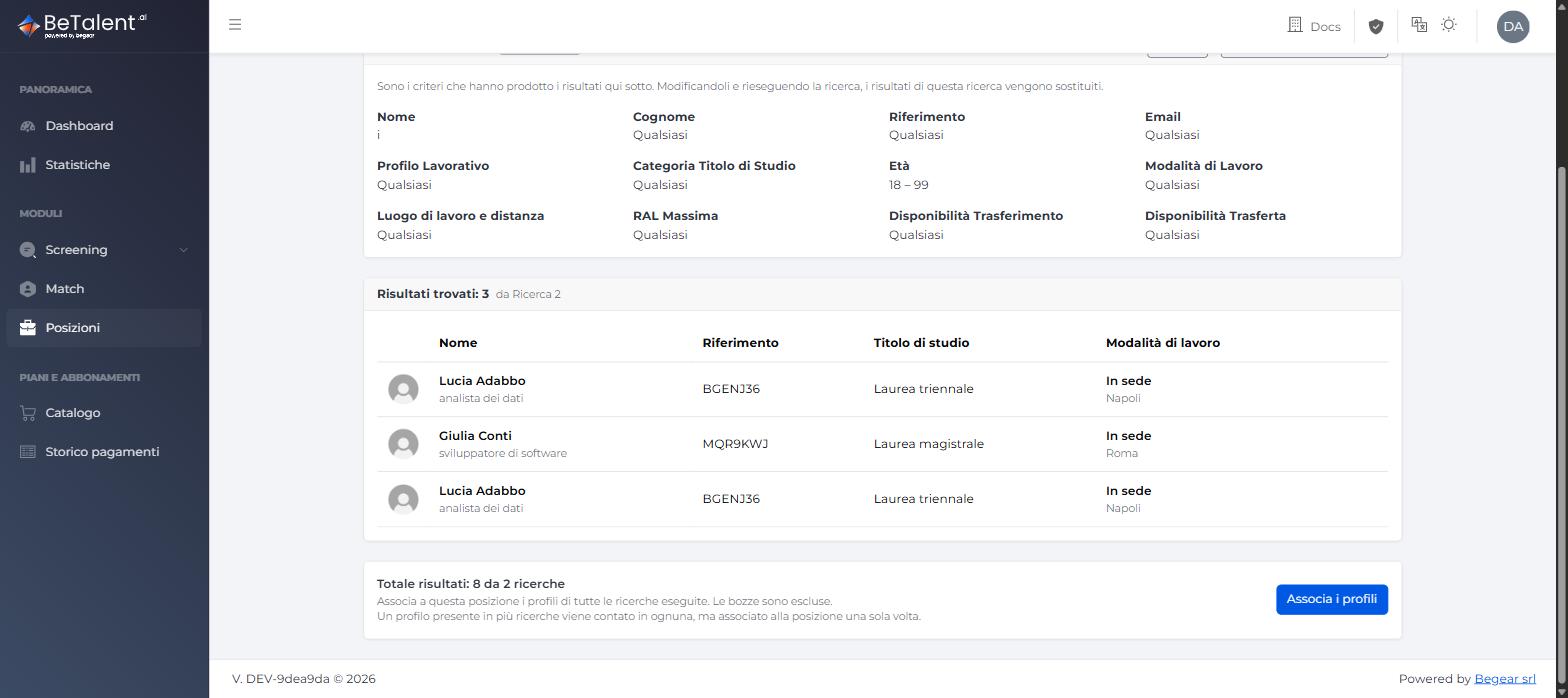
Task: Click the Storico pagamenti list icon
Action: point(27,452)
